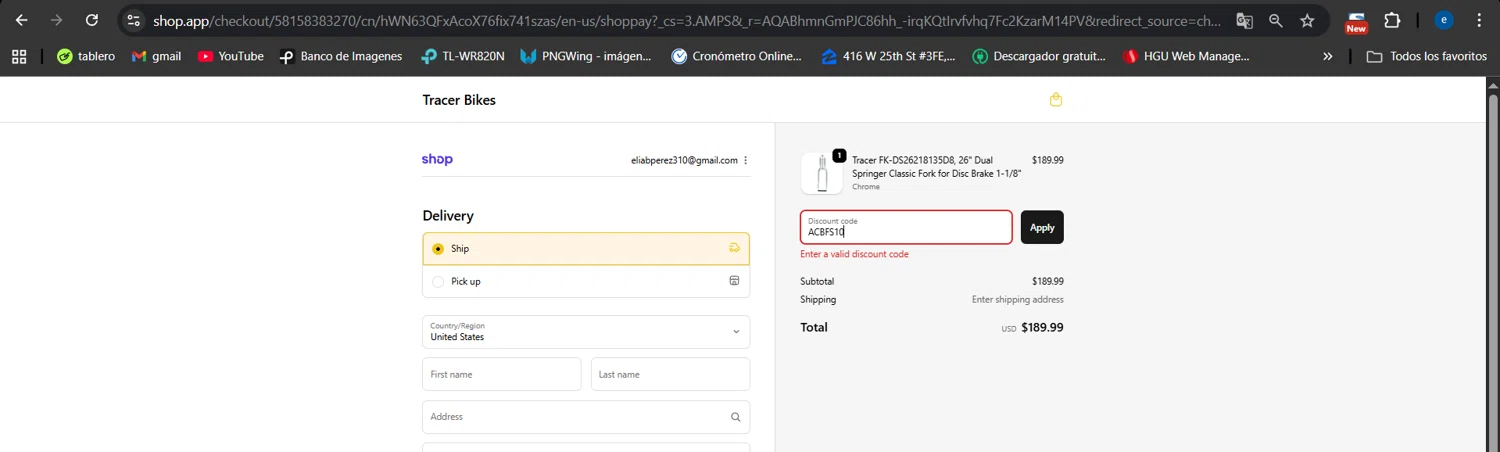Open Banco de Imagenes bookmark
The height and width of the screenshot is (452, 1500).
pyautogui.click(x=340, y=57)
